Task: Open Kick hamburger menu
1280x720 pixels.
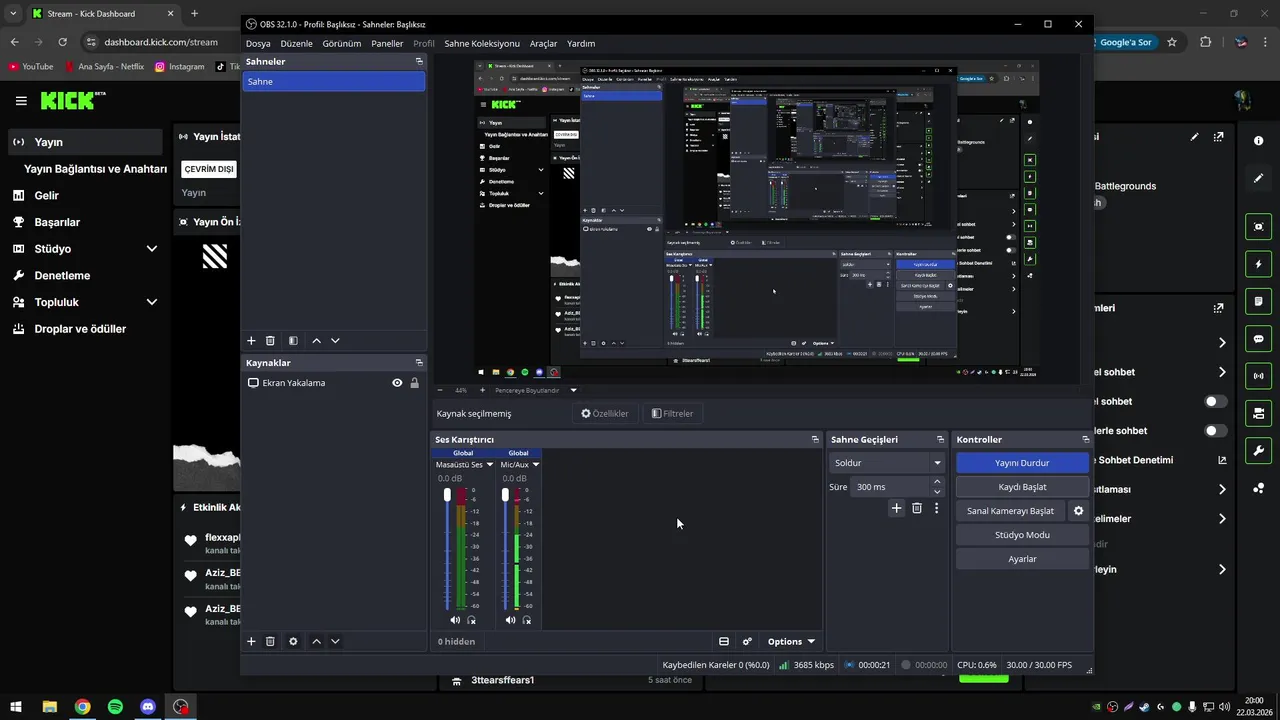Action: coord(21,101)
